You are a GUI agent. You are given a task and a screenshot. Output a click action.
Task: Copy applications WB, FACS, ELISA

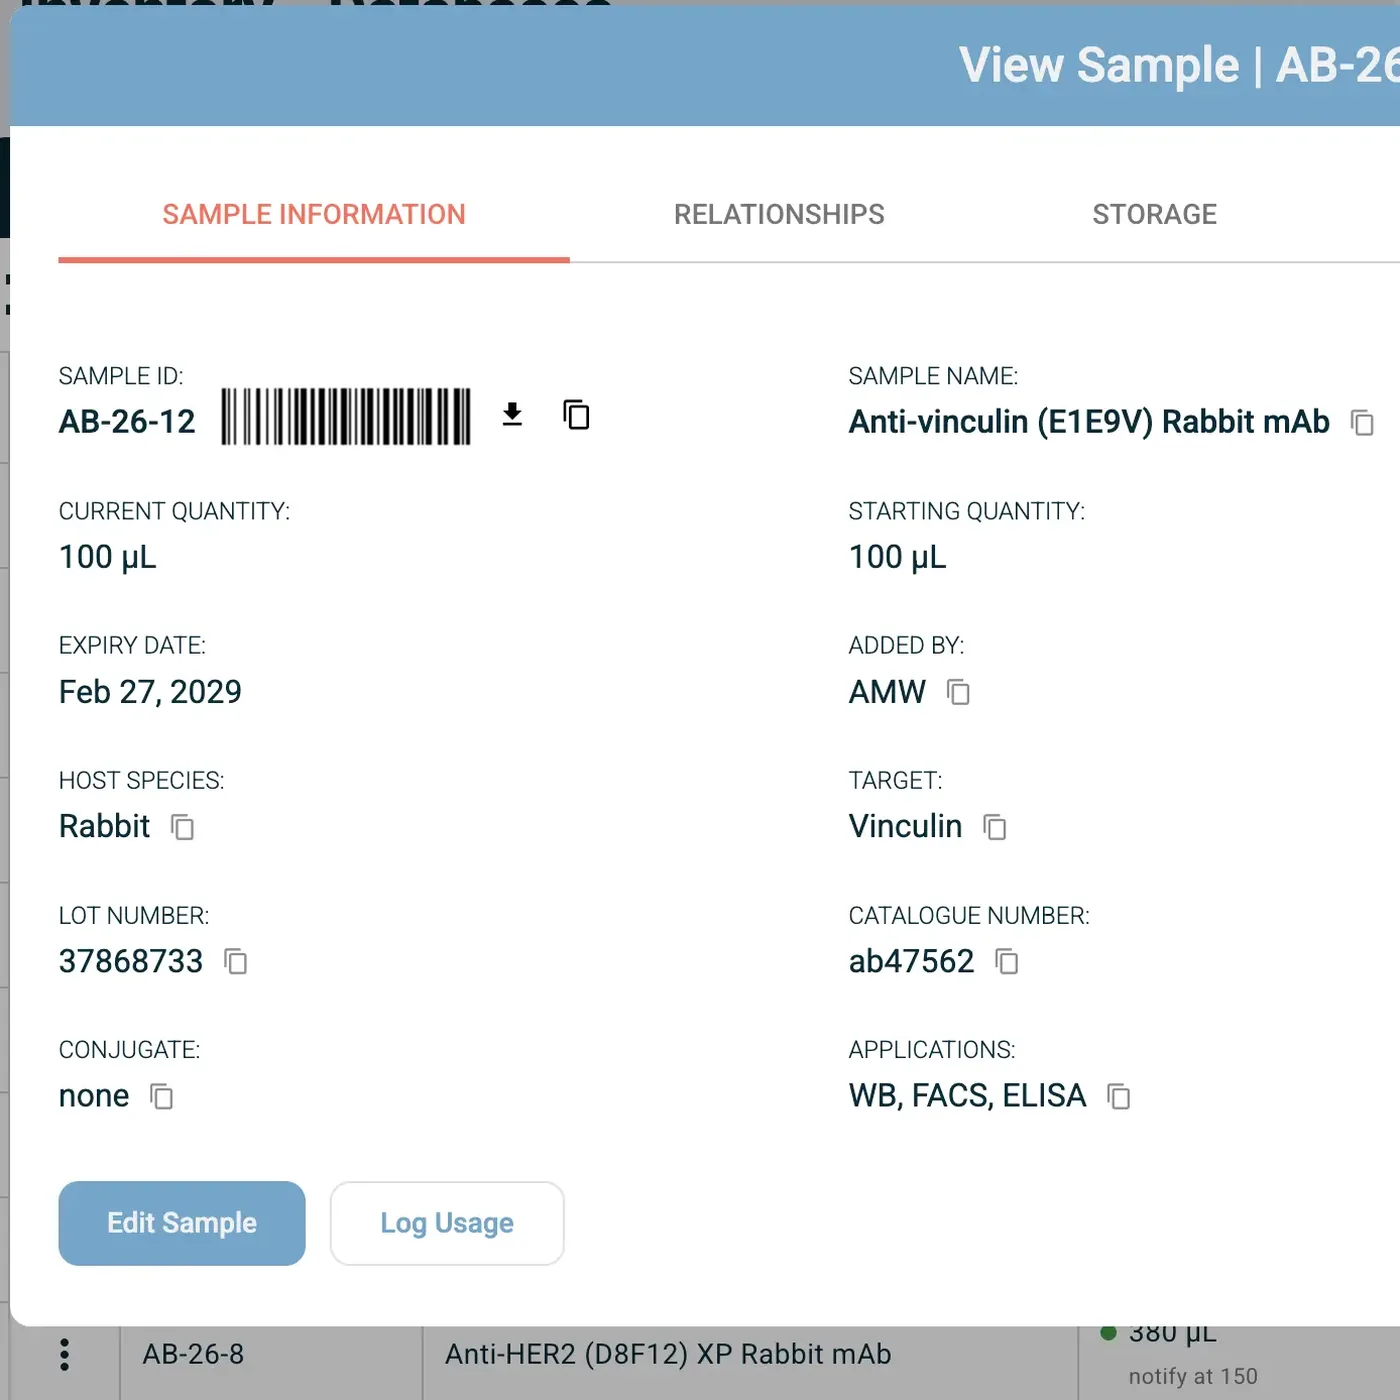(1118, 1097)
